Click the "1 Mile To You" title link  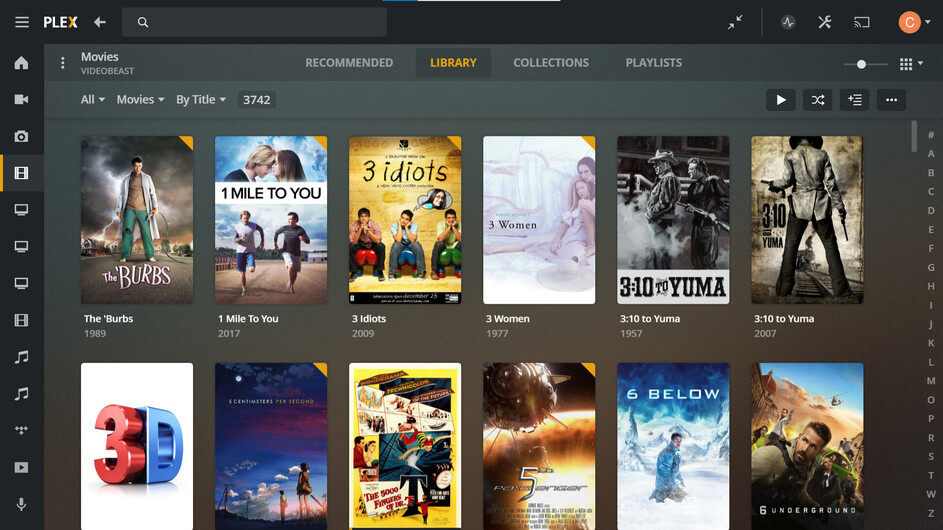coord(248,319)
